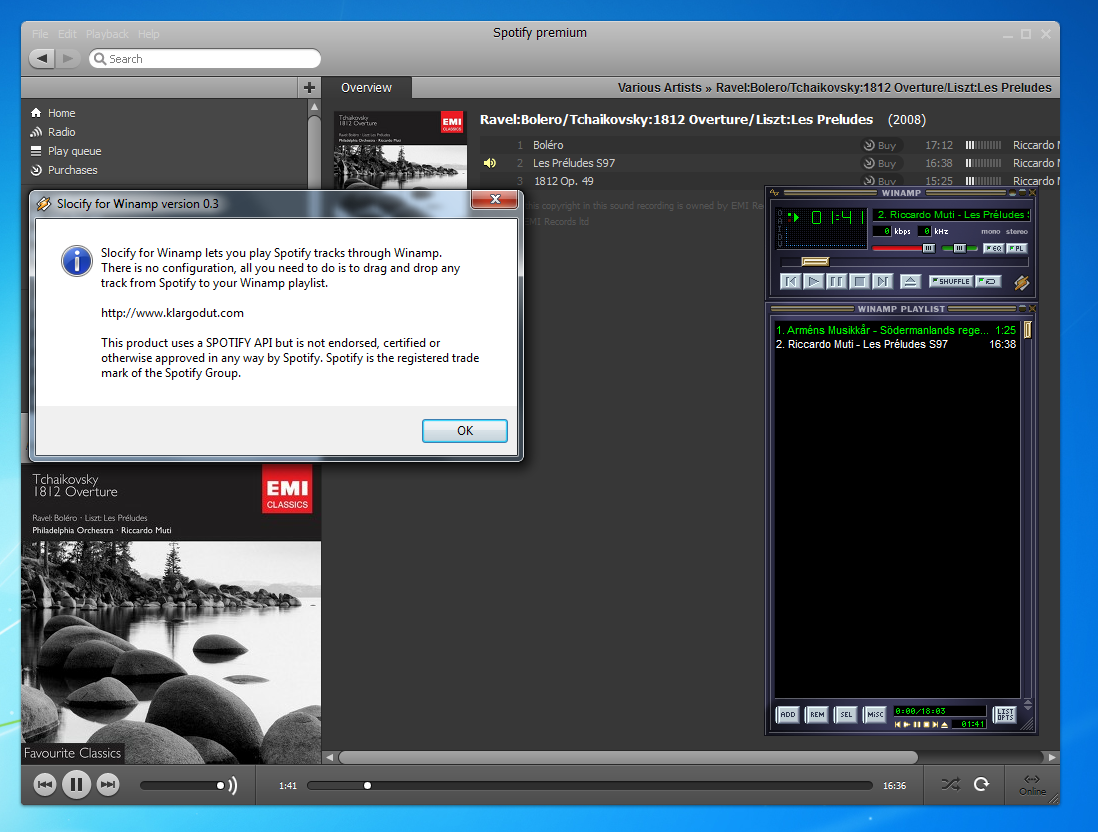Click Spotify's horizontal scrollbar at bottom

click(x=627, y=757)
